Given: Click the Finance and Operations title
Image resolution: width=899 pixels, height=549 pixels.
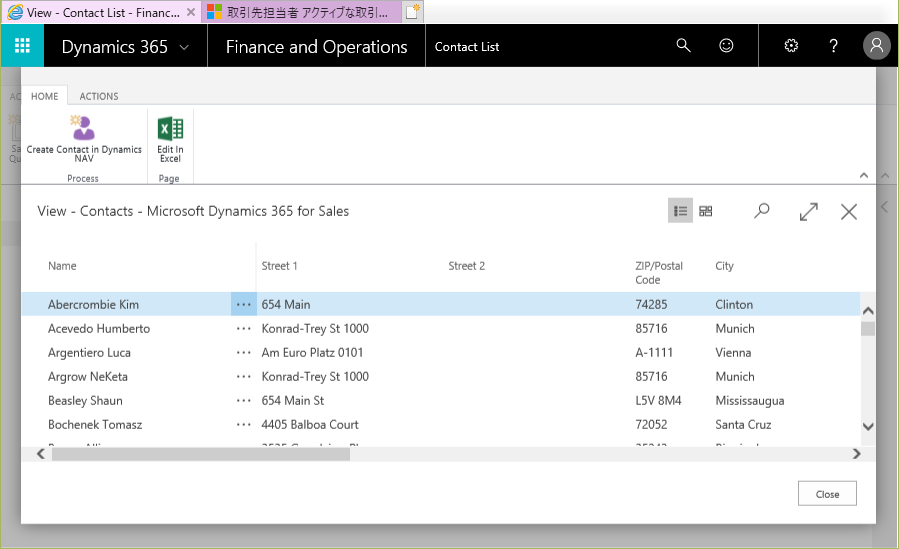Looking at the screenshot, I should click(316, 46).
